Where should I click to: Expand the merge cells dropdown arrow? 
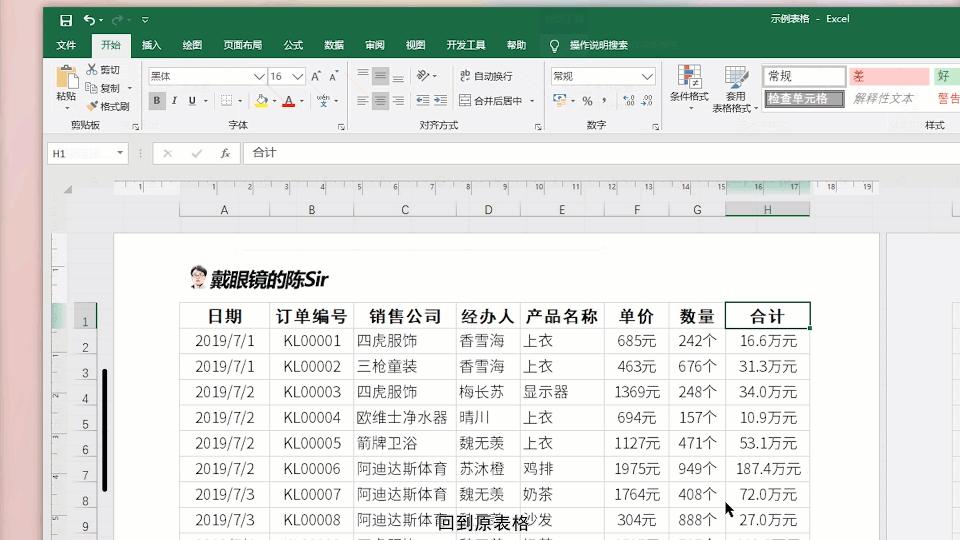click(x=532, y=100)
